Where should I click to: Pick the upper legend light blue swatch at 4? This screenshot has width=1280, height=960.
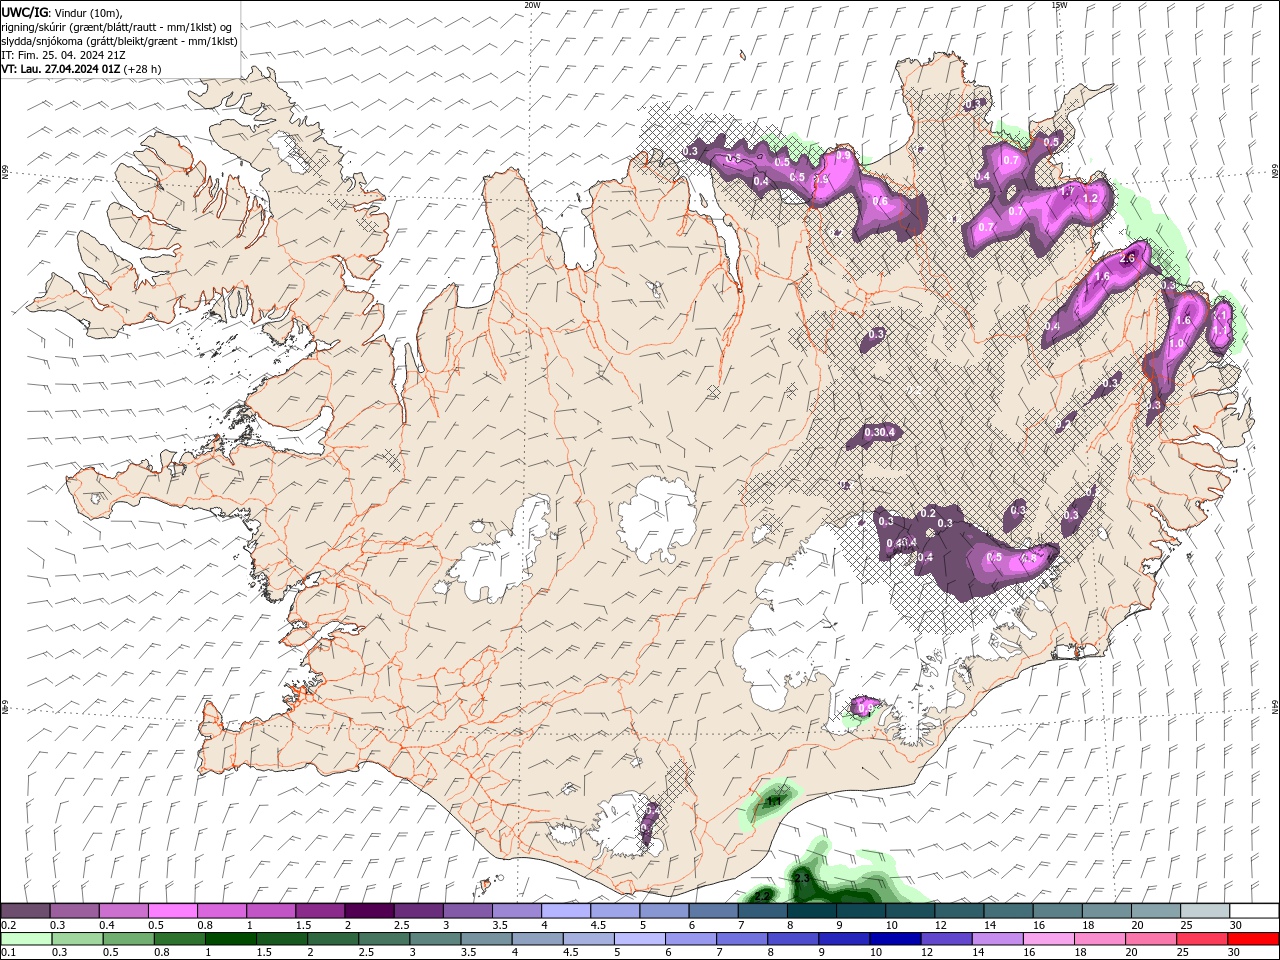(565, 910)
